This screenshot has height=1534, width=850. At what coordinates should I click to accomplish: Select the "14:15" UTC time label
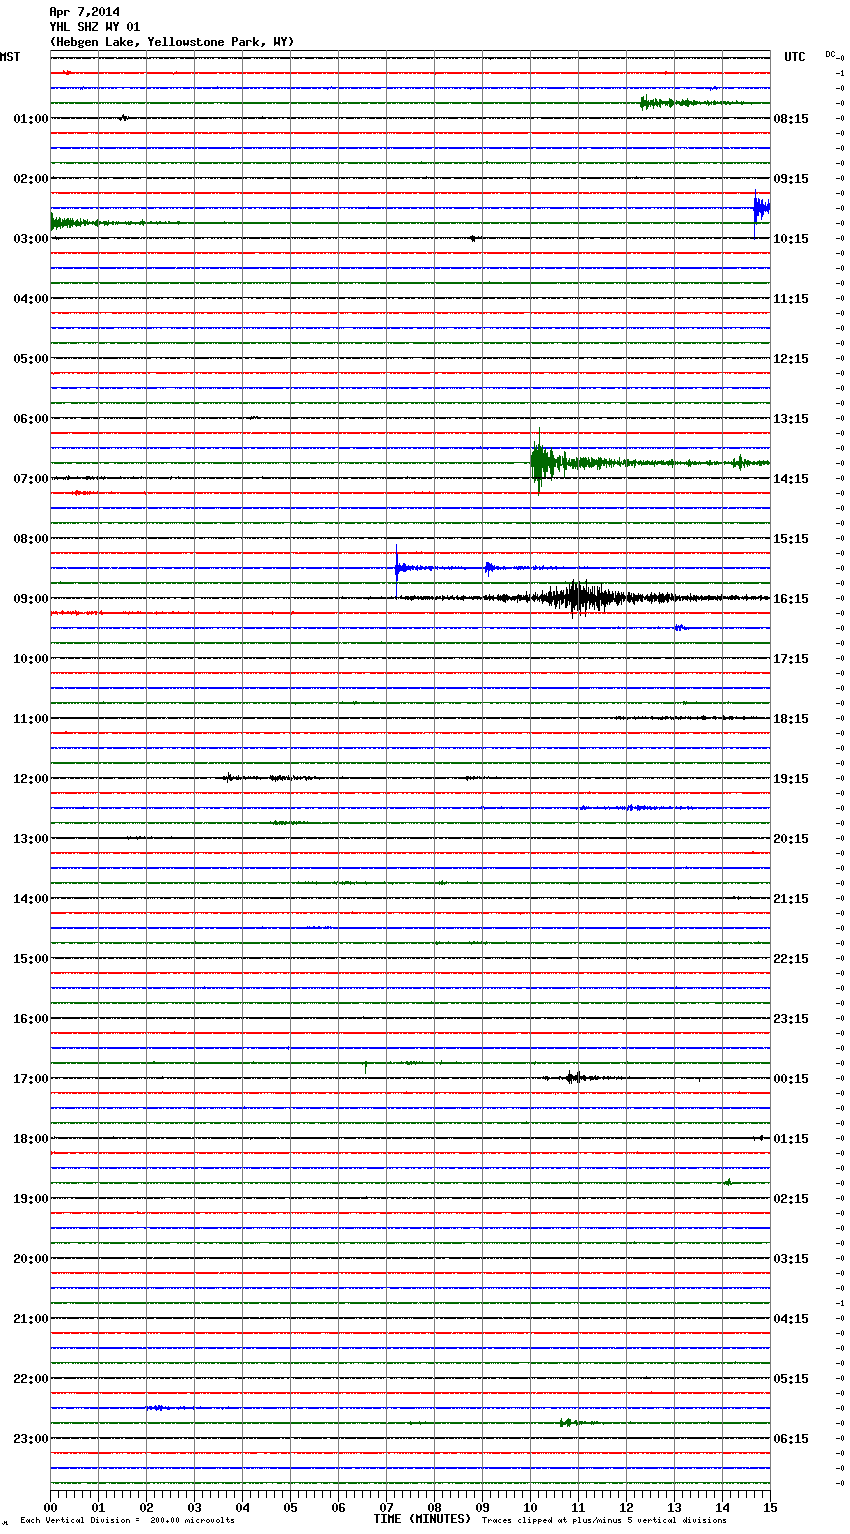tap(791, 479)
